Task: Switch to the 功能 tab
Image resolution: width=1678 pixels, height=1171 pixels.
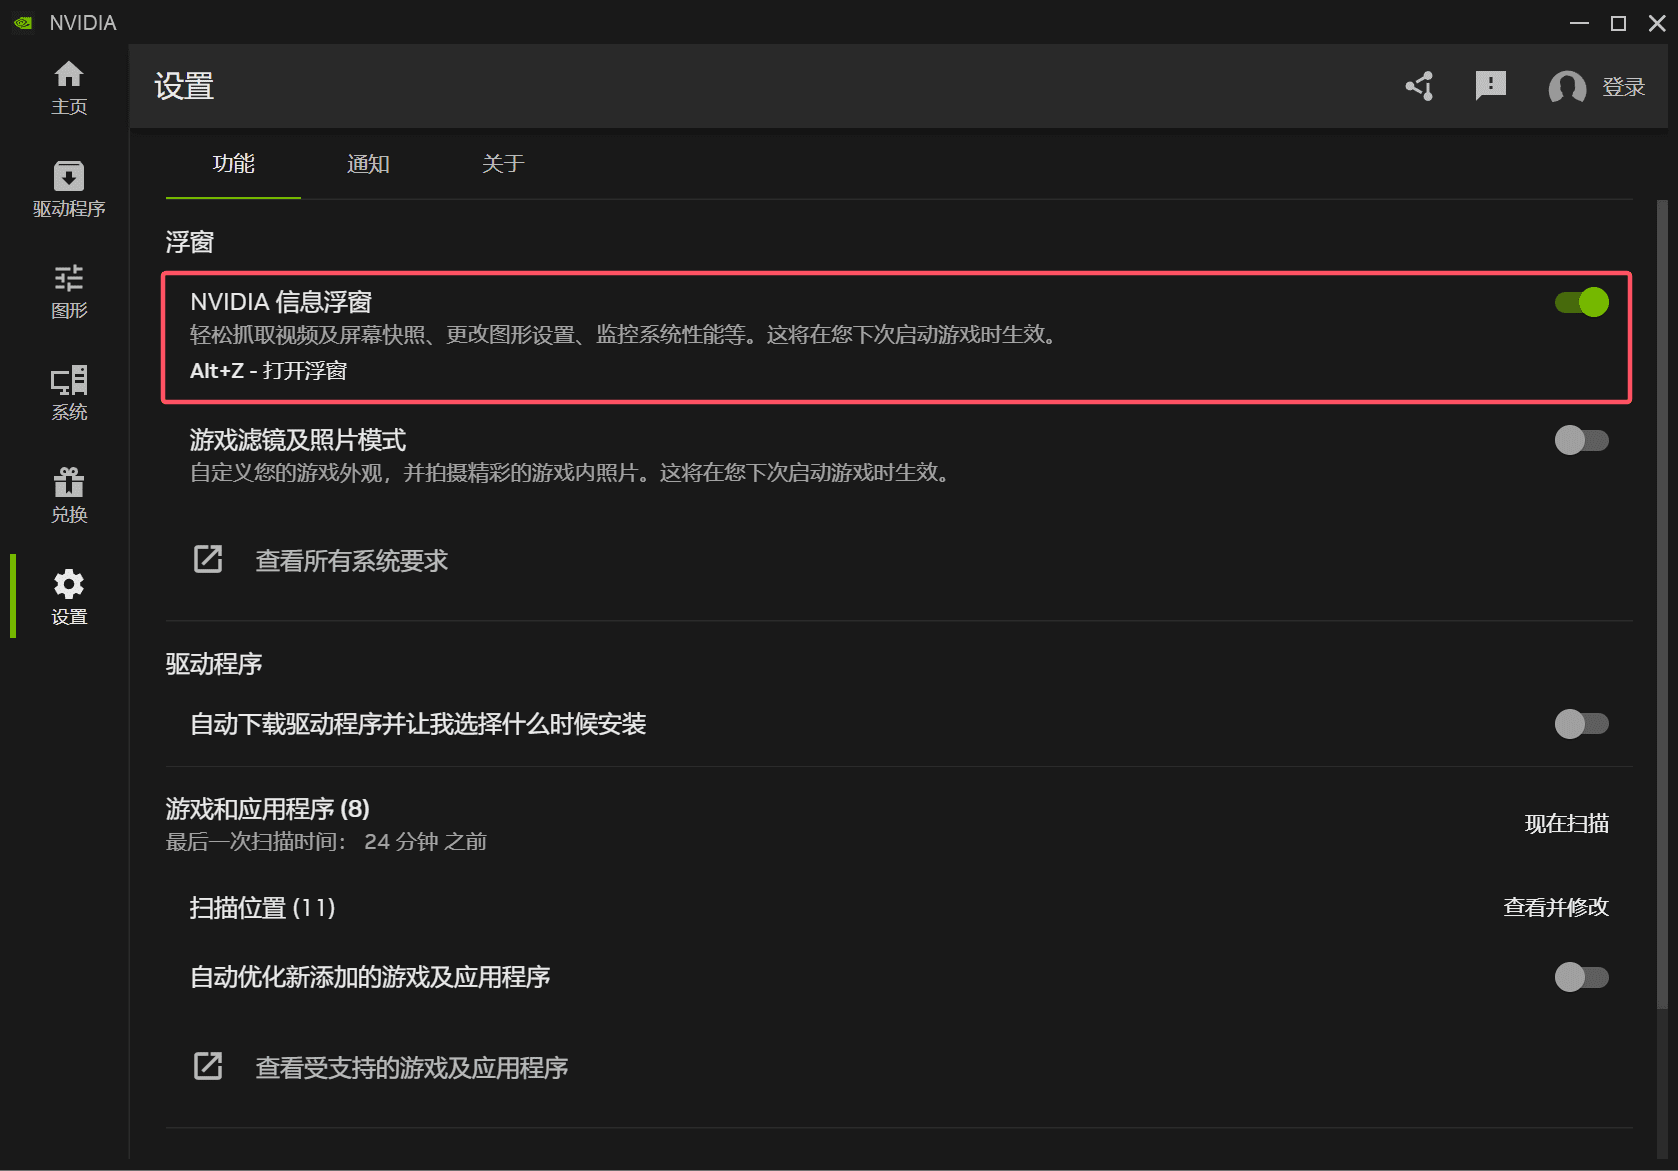Action: click(x=233, y=164)
